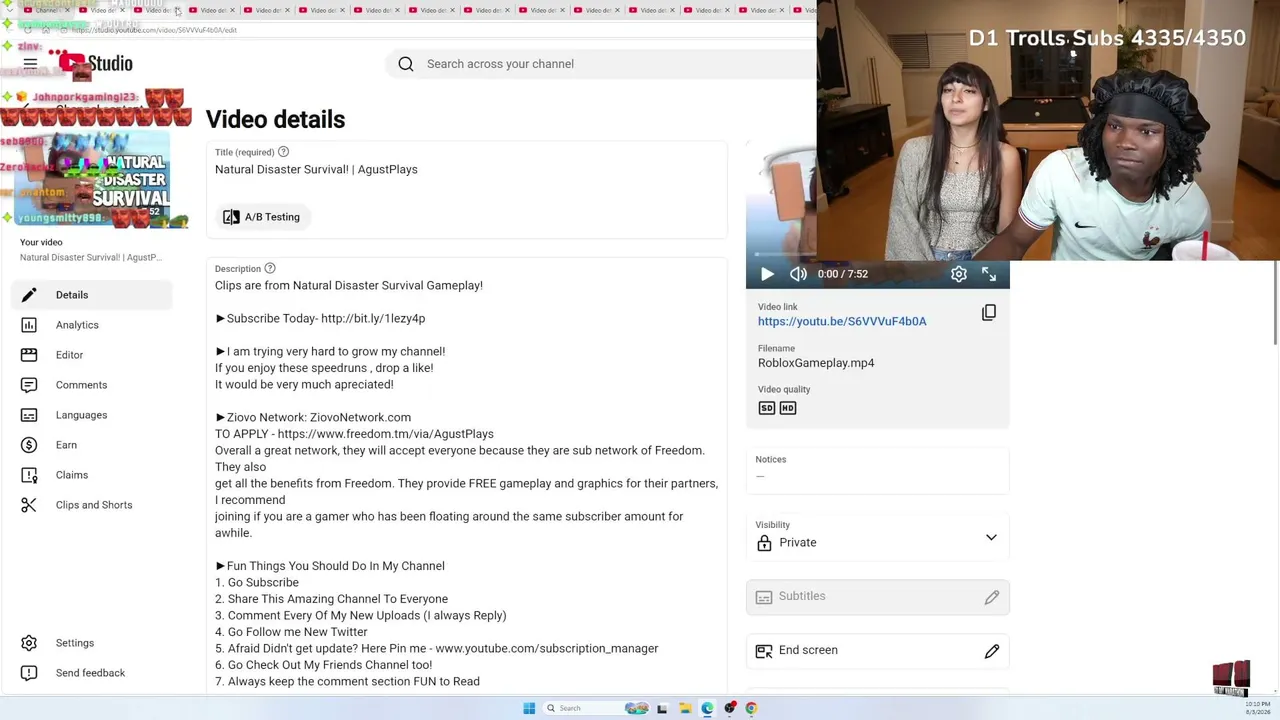This screenshot has width=1280, height=720.
Task: Click the Private visibility lock icon
Action: (764, 543)
